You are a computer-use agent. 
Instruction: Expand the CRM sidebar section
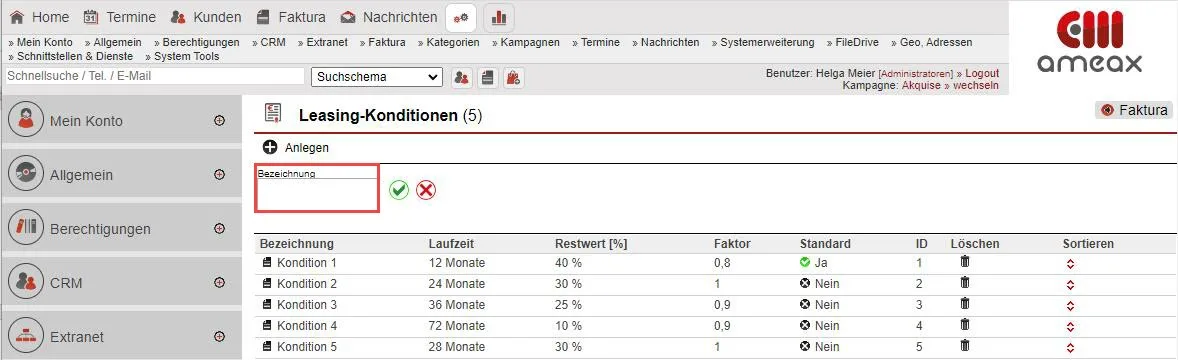tap(219, 283)
